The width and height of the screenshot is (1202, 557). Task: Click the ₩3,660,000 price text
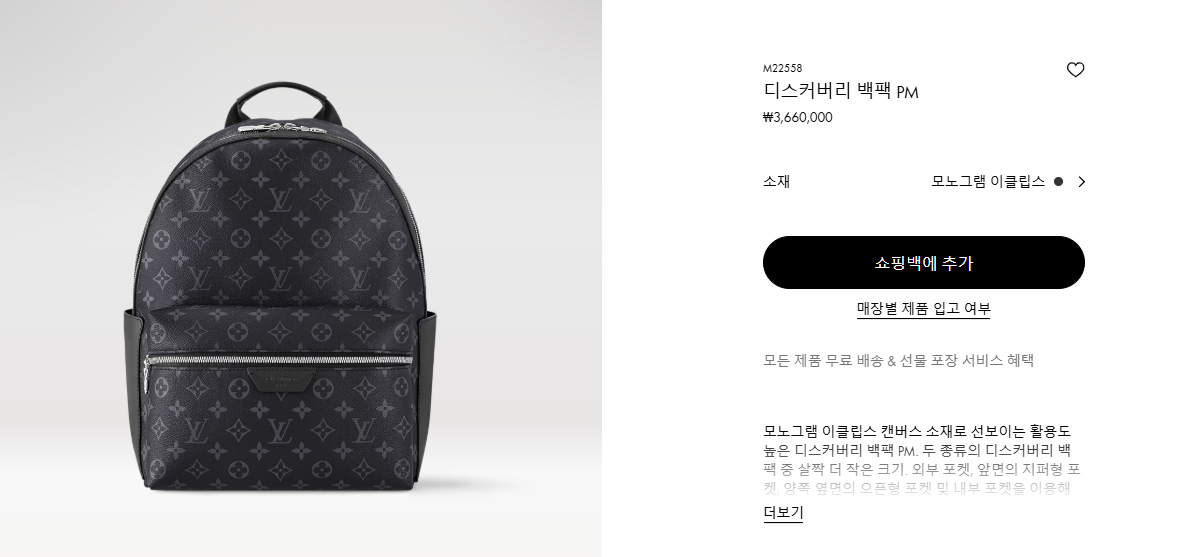(797, 117)
